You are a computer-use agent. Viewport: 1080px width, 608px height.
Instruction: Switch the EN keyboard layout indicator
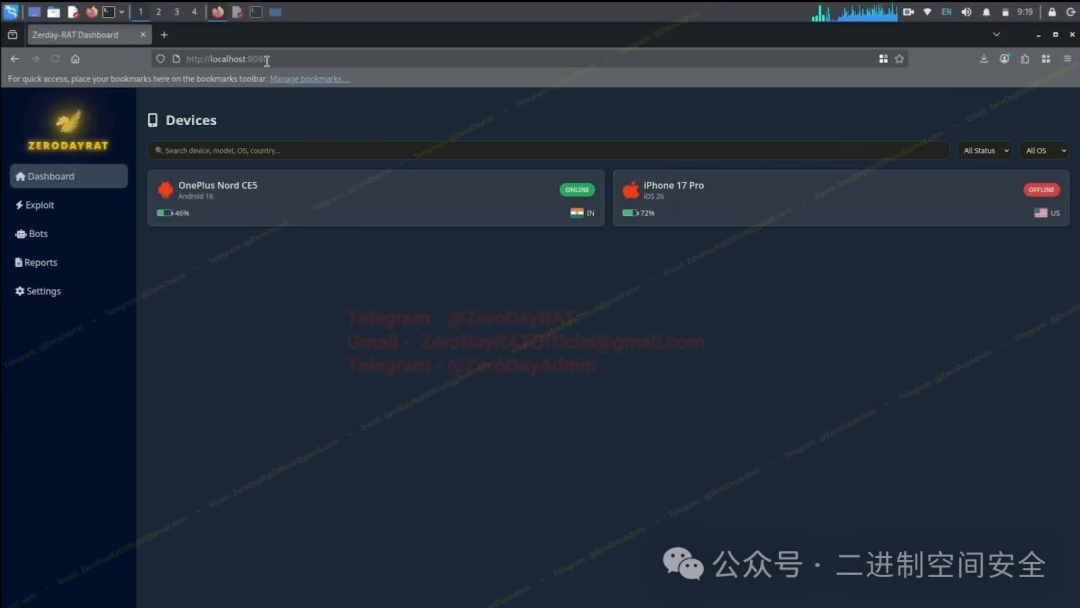coord(946,12)
